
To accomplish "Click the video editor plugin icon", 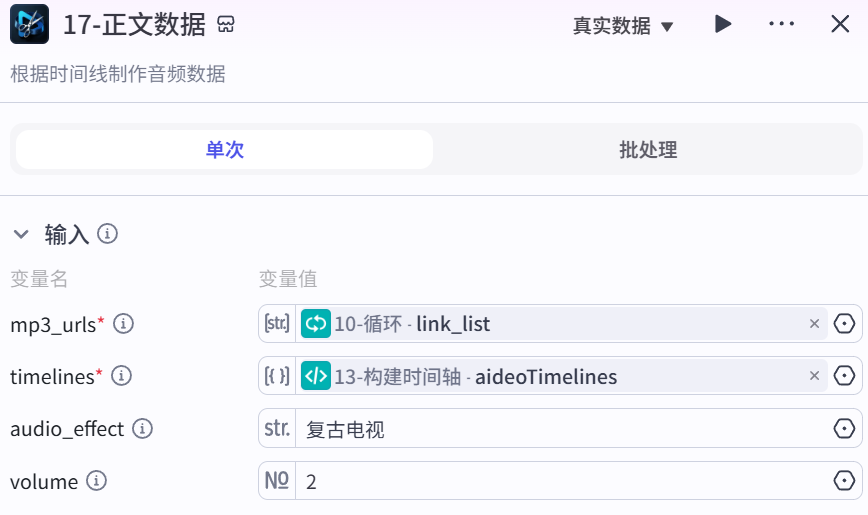I will click(29, 24).
